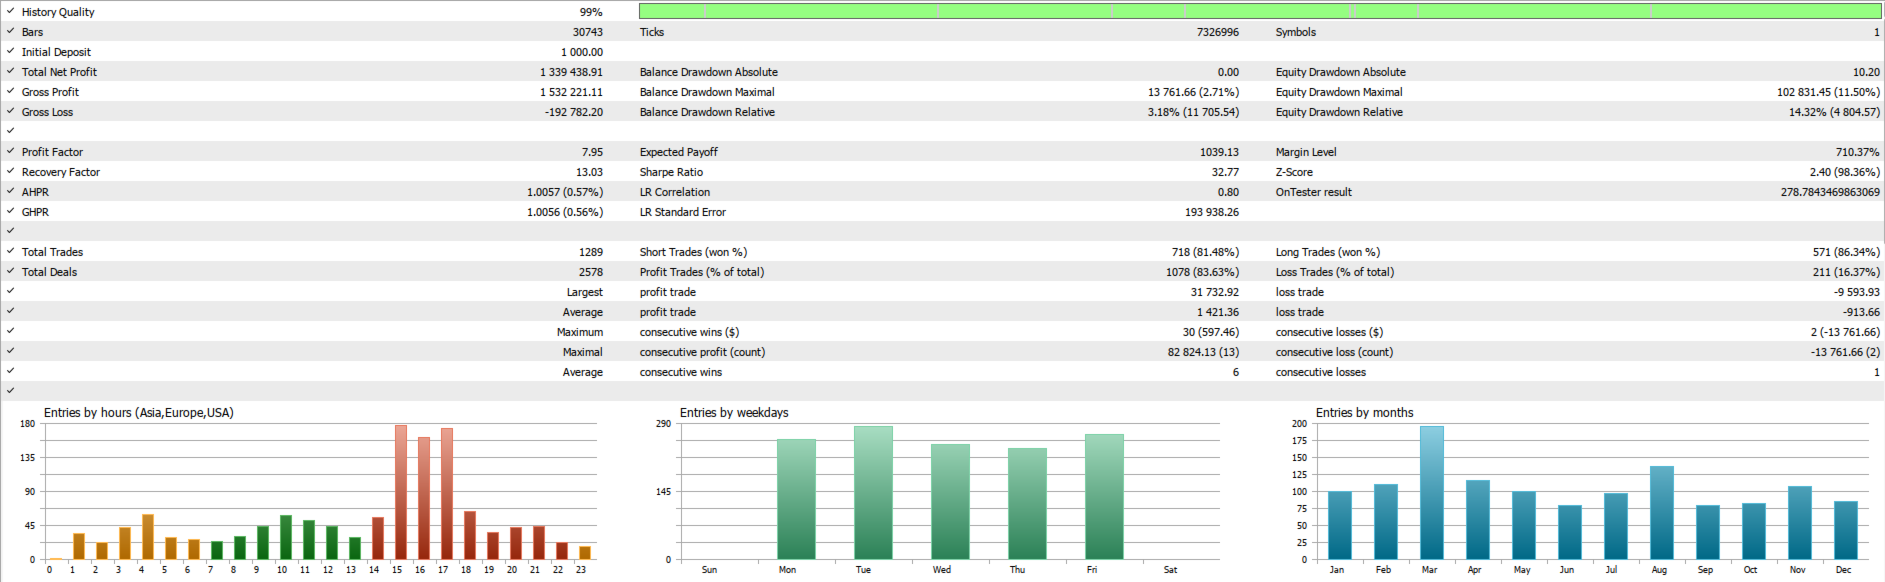Click the green History Quality progress bar

(x=1260, y=11)
